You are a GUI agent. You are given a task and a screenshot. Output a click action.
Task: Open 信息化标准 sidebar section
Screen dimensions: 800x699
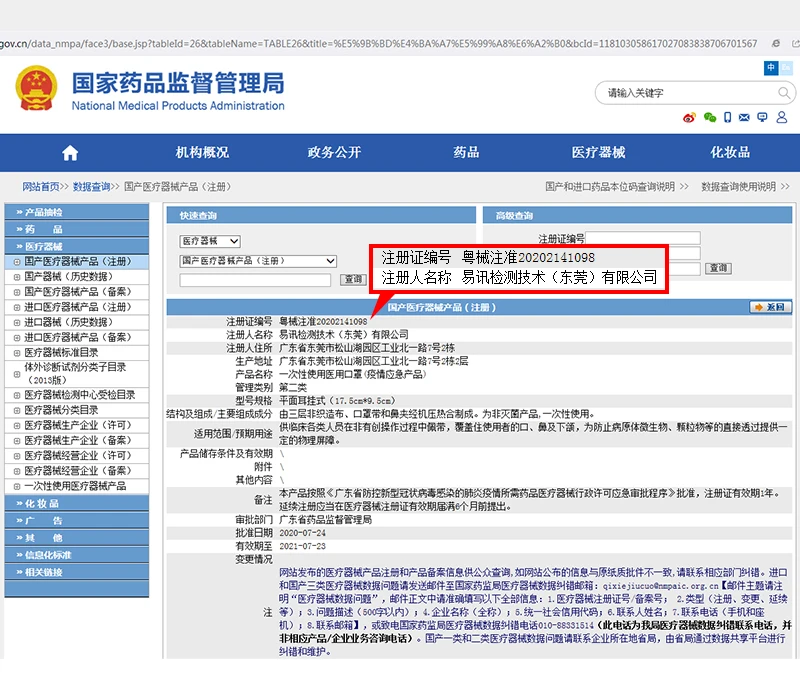coord(77,555)
